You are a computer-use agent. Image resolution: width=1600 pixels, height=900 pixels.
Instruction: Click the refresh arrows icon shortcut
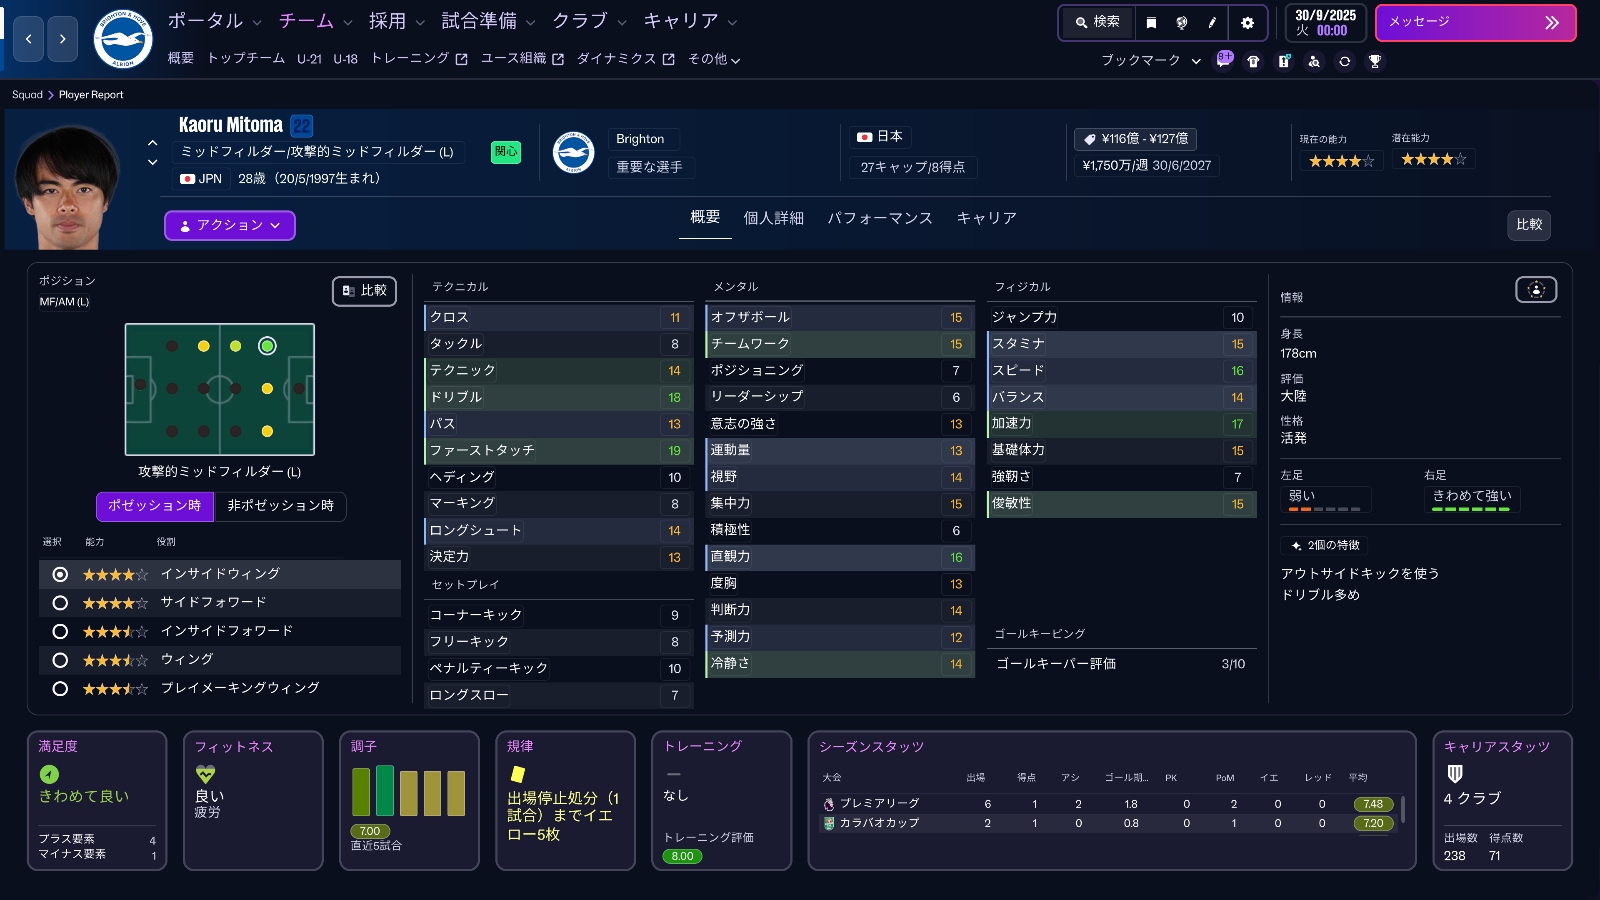tap(1345, 61)
